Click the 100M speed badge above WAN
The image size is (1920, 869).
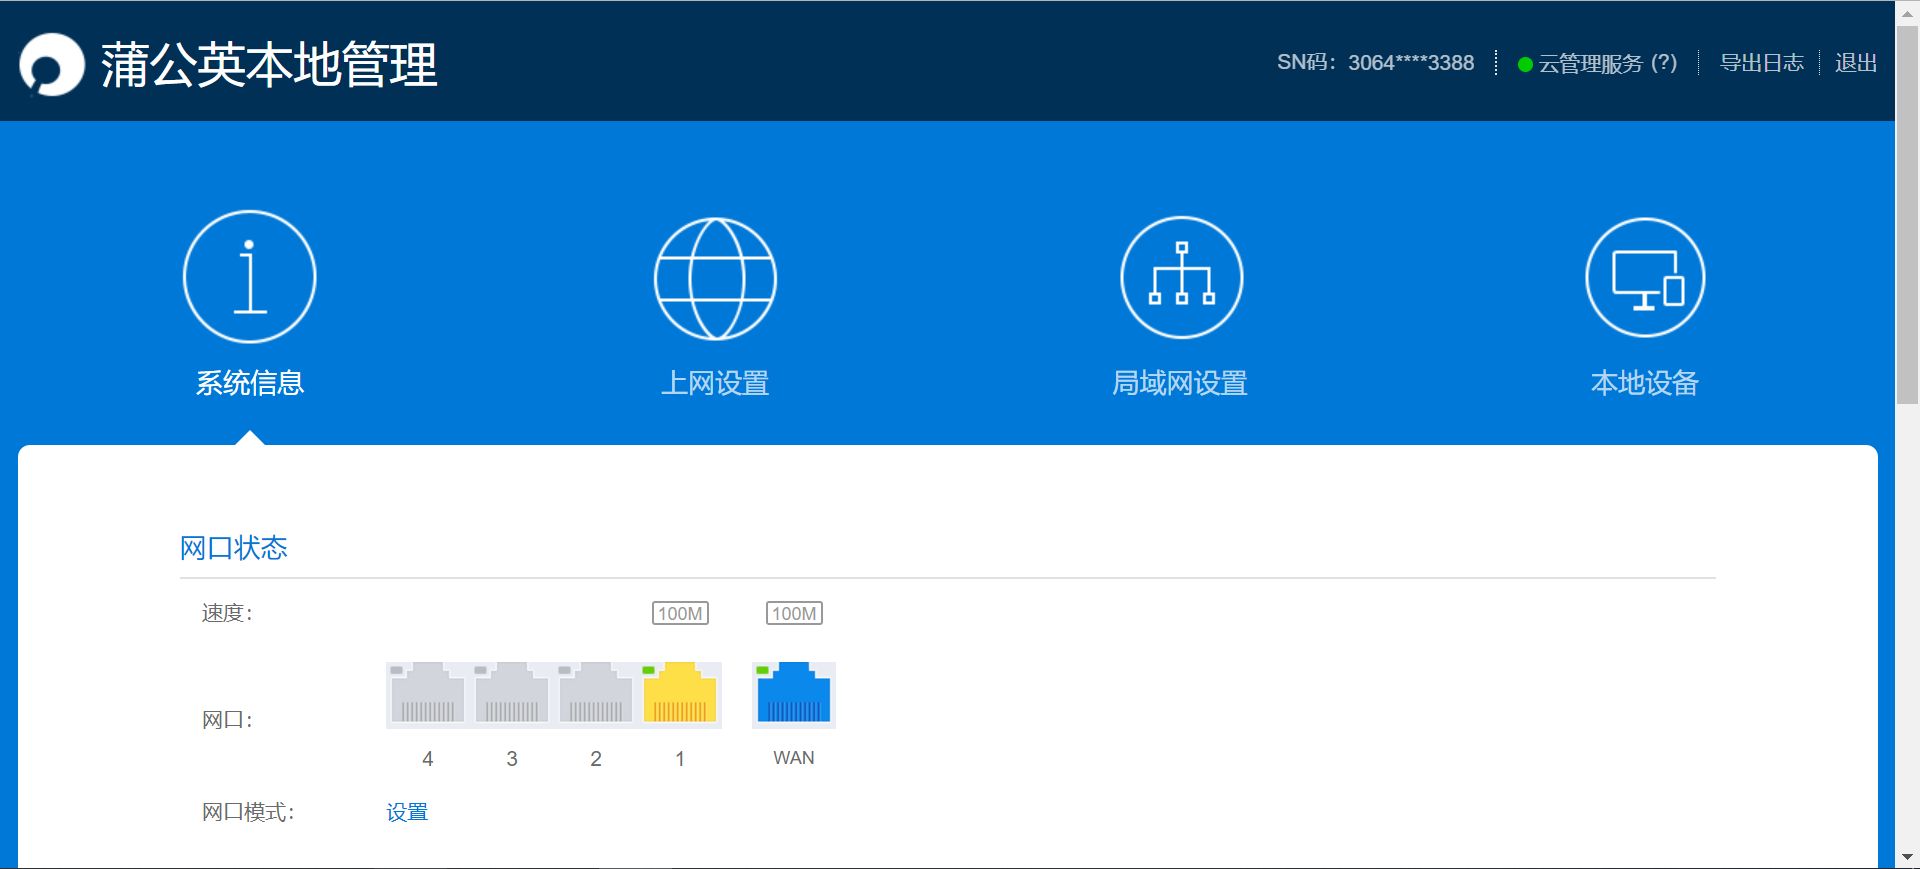[794, 613]
